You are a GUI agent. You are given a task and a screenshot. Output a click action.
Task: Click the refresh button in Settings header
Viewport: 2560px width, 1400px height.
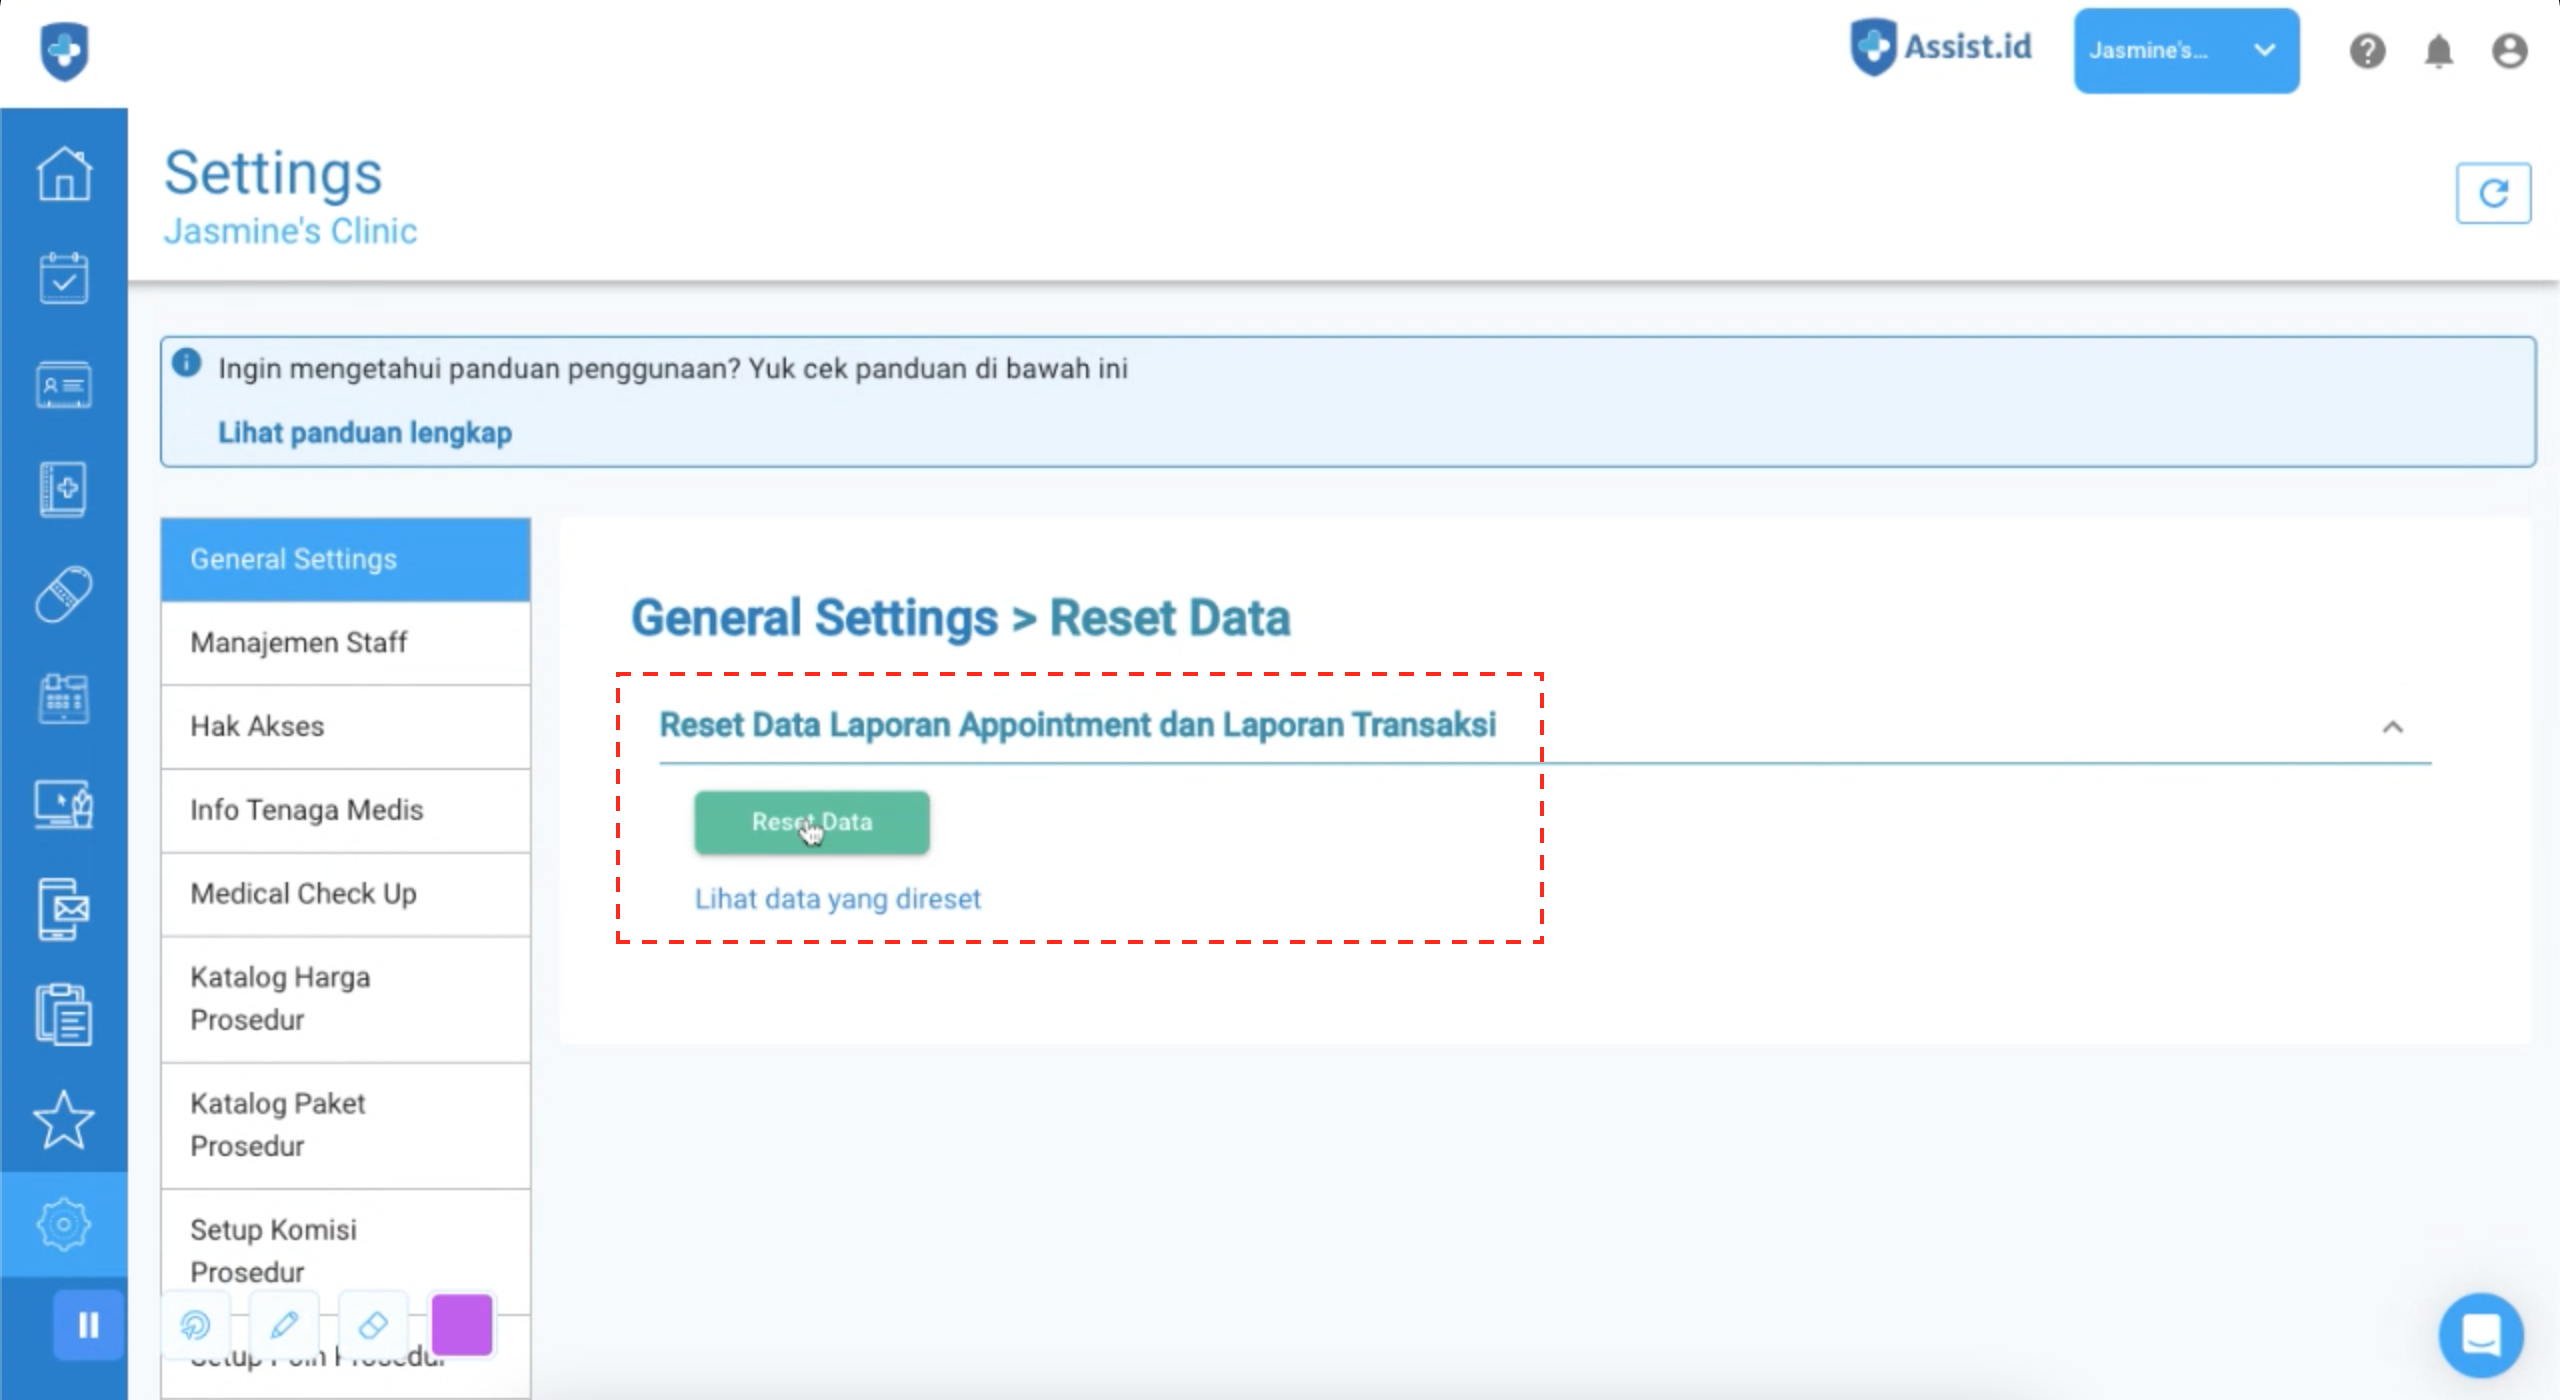2493,193
